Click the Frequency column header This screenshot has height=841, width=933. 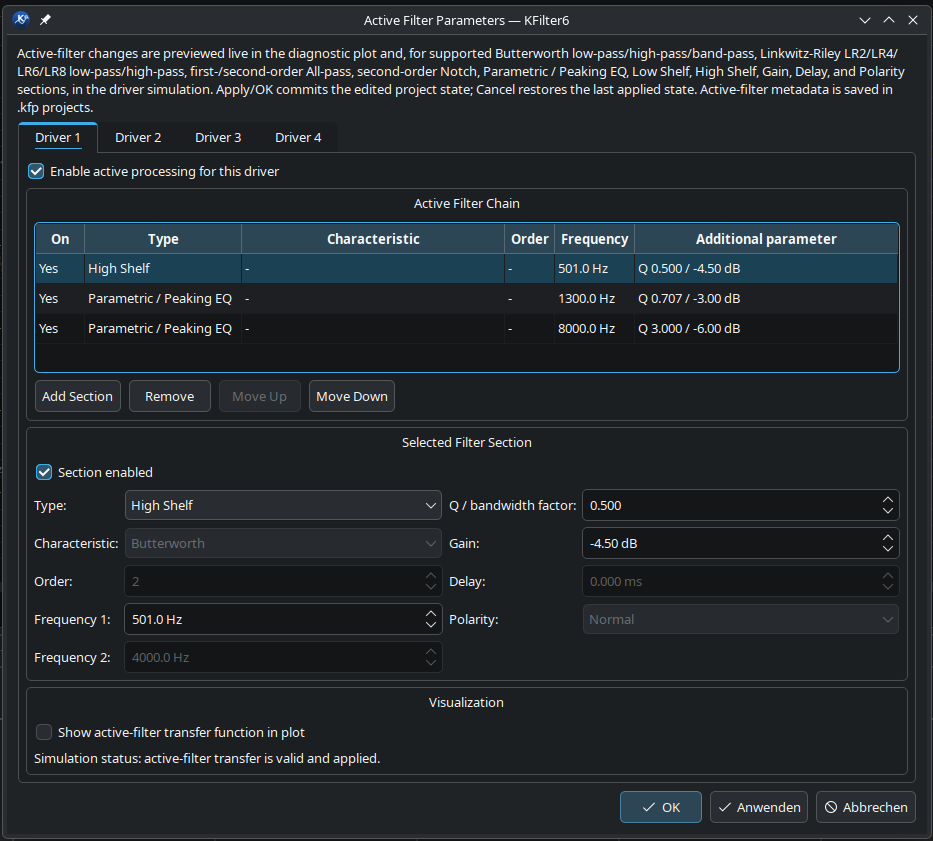click(594, 239)
